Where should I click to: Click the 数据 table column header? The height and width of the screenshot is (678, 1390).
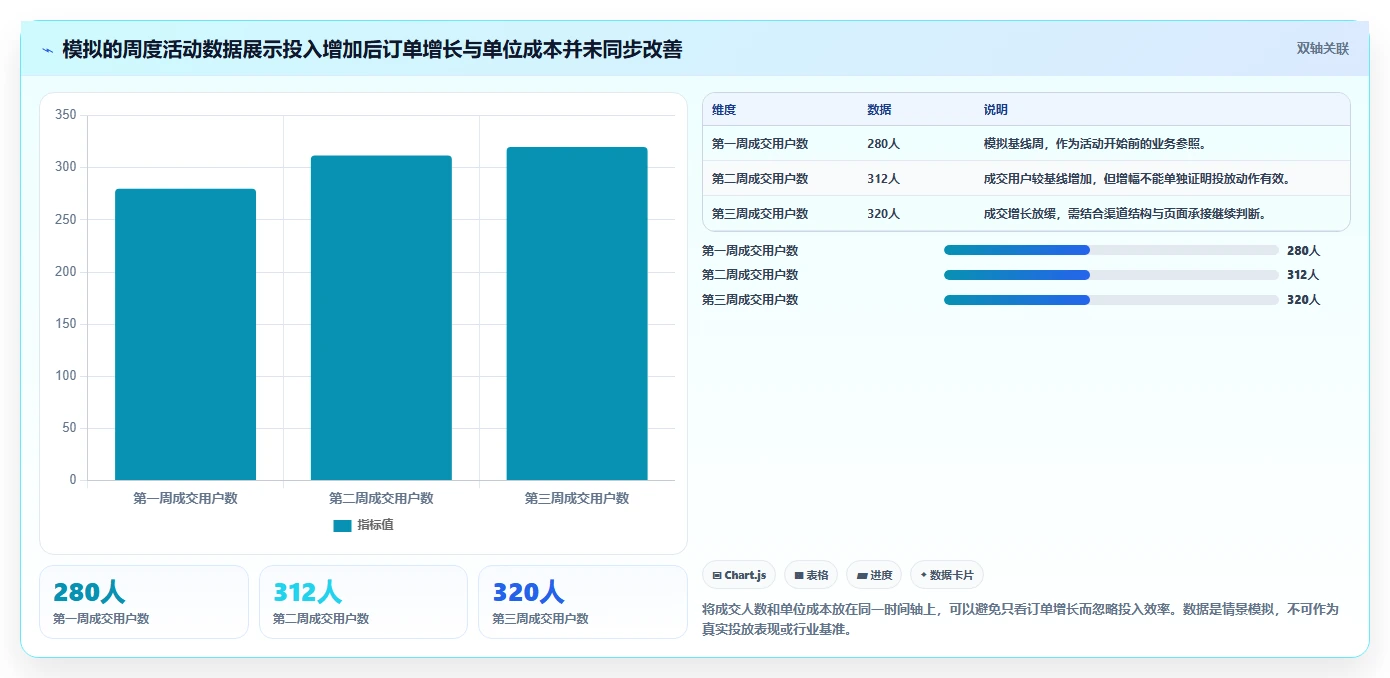click(x=879, y=110)
